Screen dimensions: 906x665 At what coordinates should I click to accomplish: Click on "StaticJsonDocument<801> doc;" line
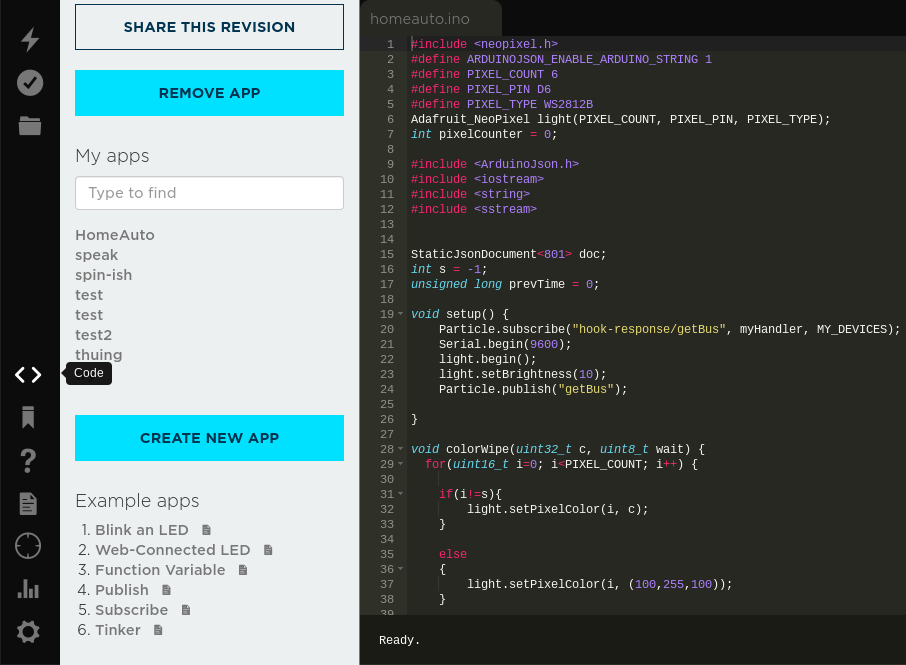(x=508, y=254)
